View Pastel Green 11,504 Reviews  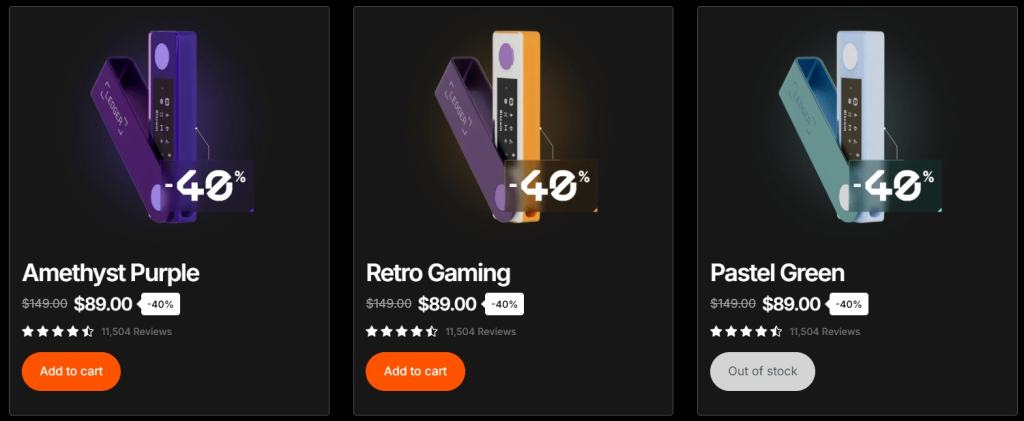(x=825, y=331)
